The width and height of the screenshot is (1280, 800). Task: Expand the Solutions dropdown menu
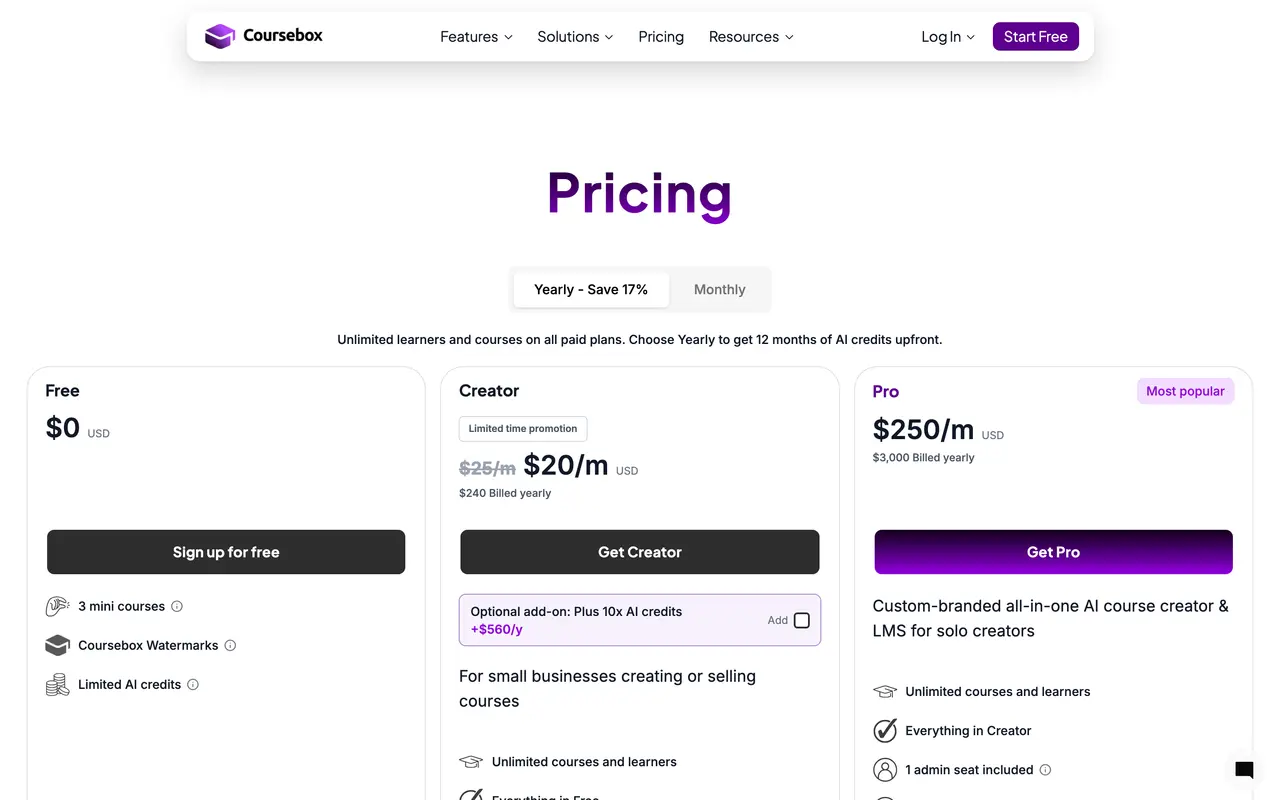click(575, 37)
